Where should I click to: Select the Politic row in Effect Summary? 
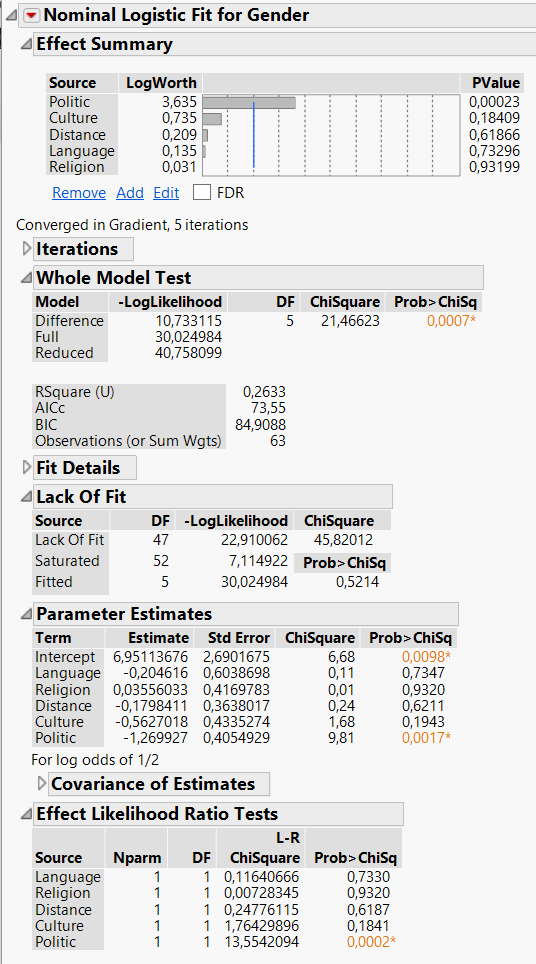click(284, 102)
